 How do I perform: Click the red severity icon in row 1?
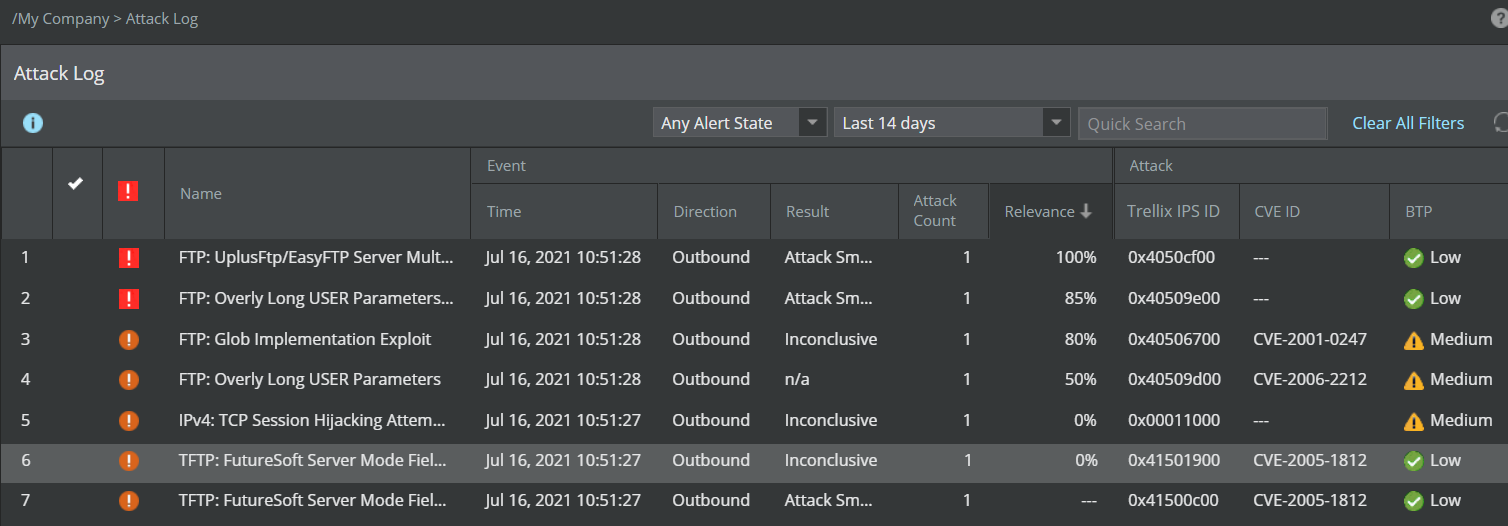click(x=128, y=258)
